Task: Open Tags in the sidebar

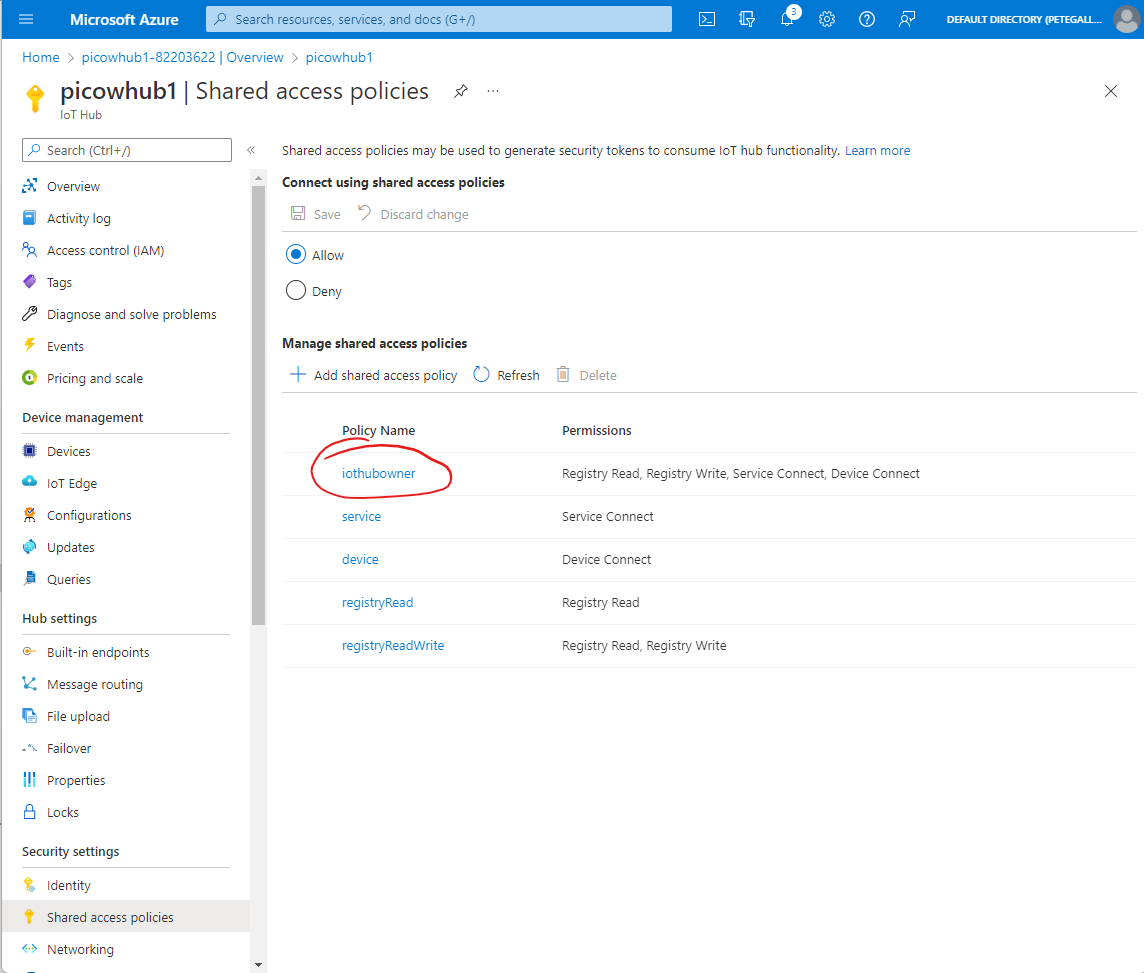Action: (59, 283)
